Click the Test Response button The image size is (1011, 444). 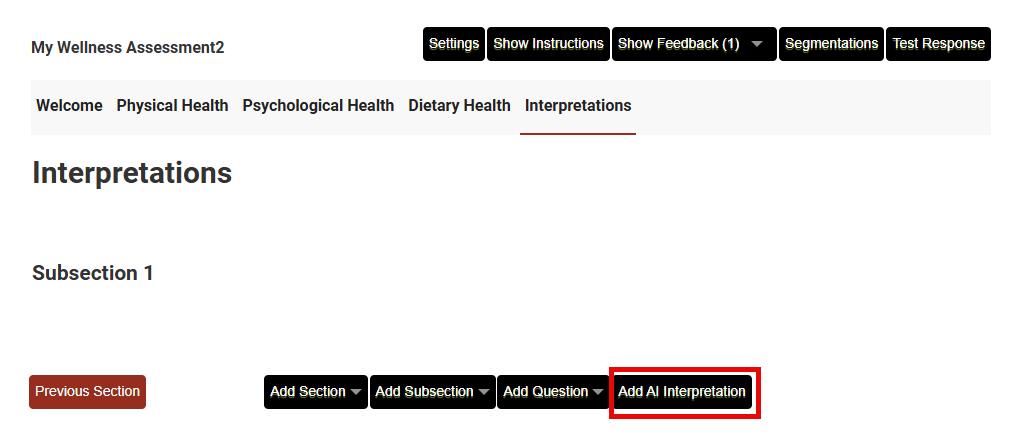(x=938, y=44)
